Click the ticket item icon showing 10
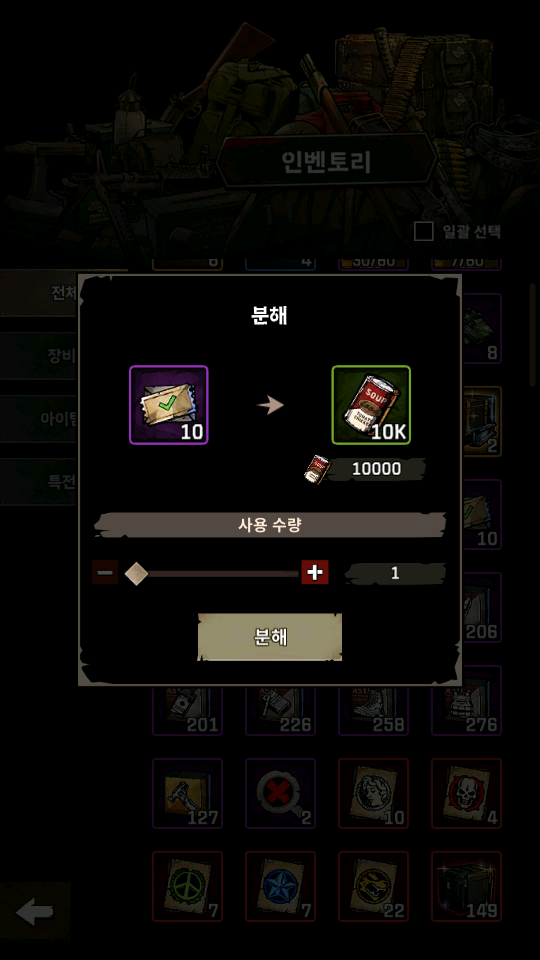The height and width of the screenshot is (960, 540). click(168, 405)
